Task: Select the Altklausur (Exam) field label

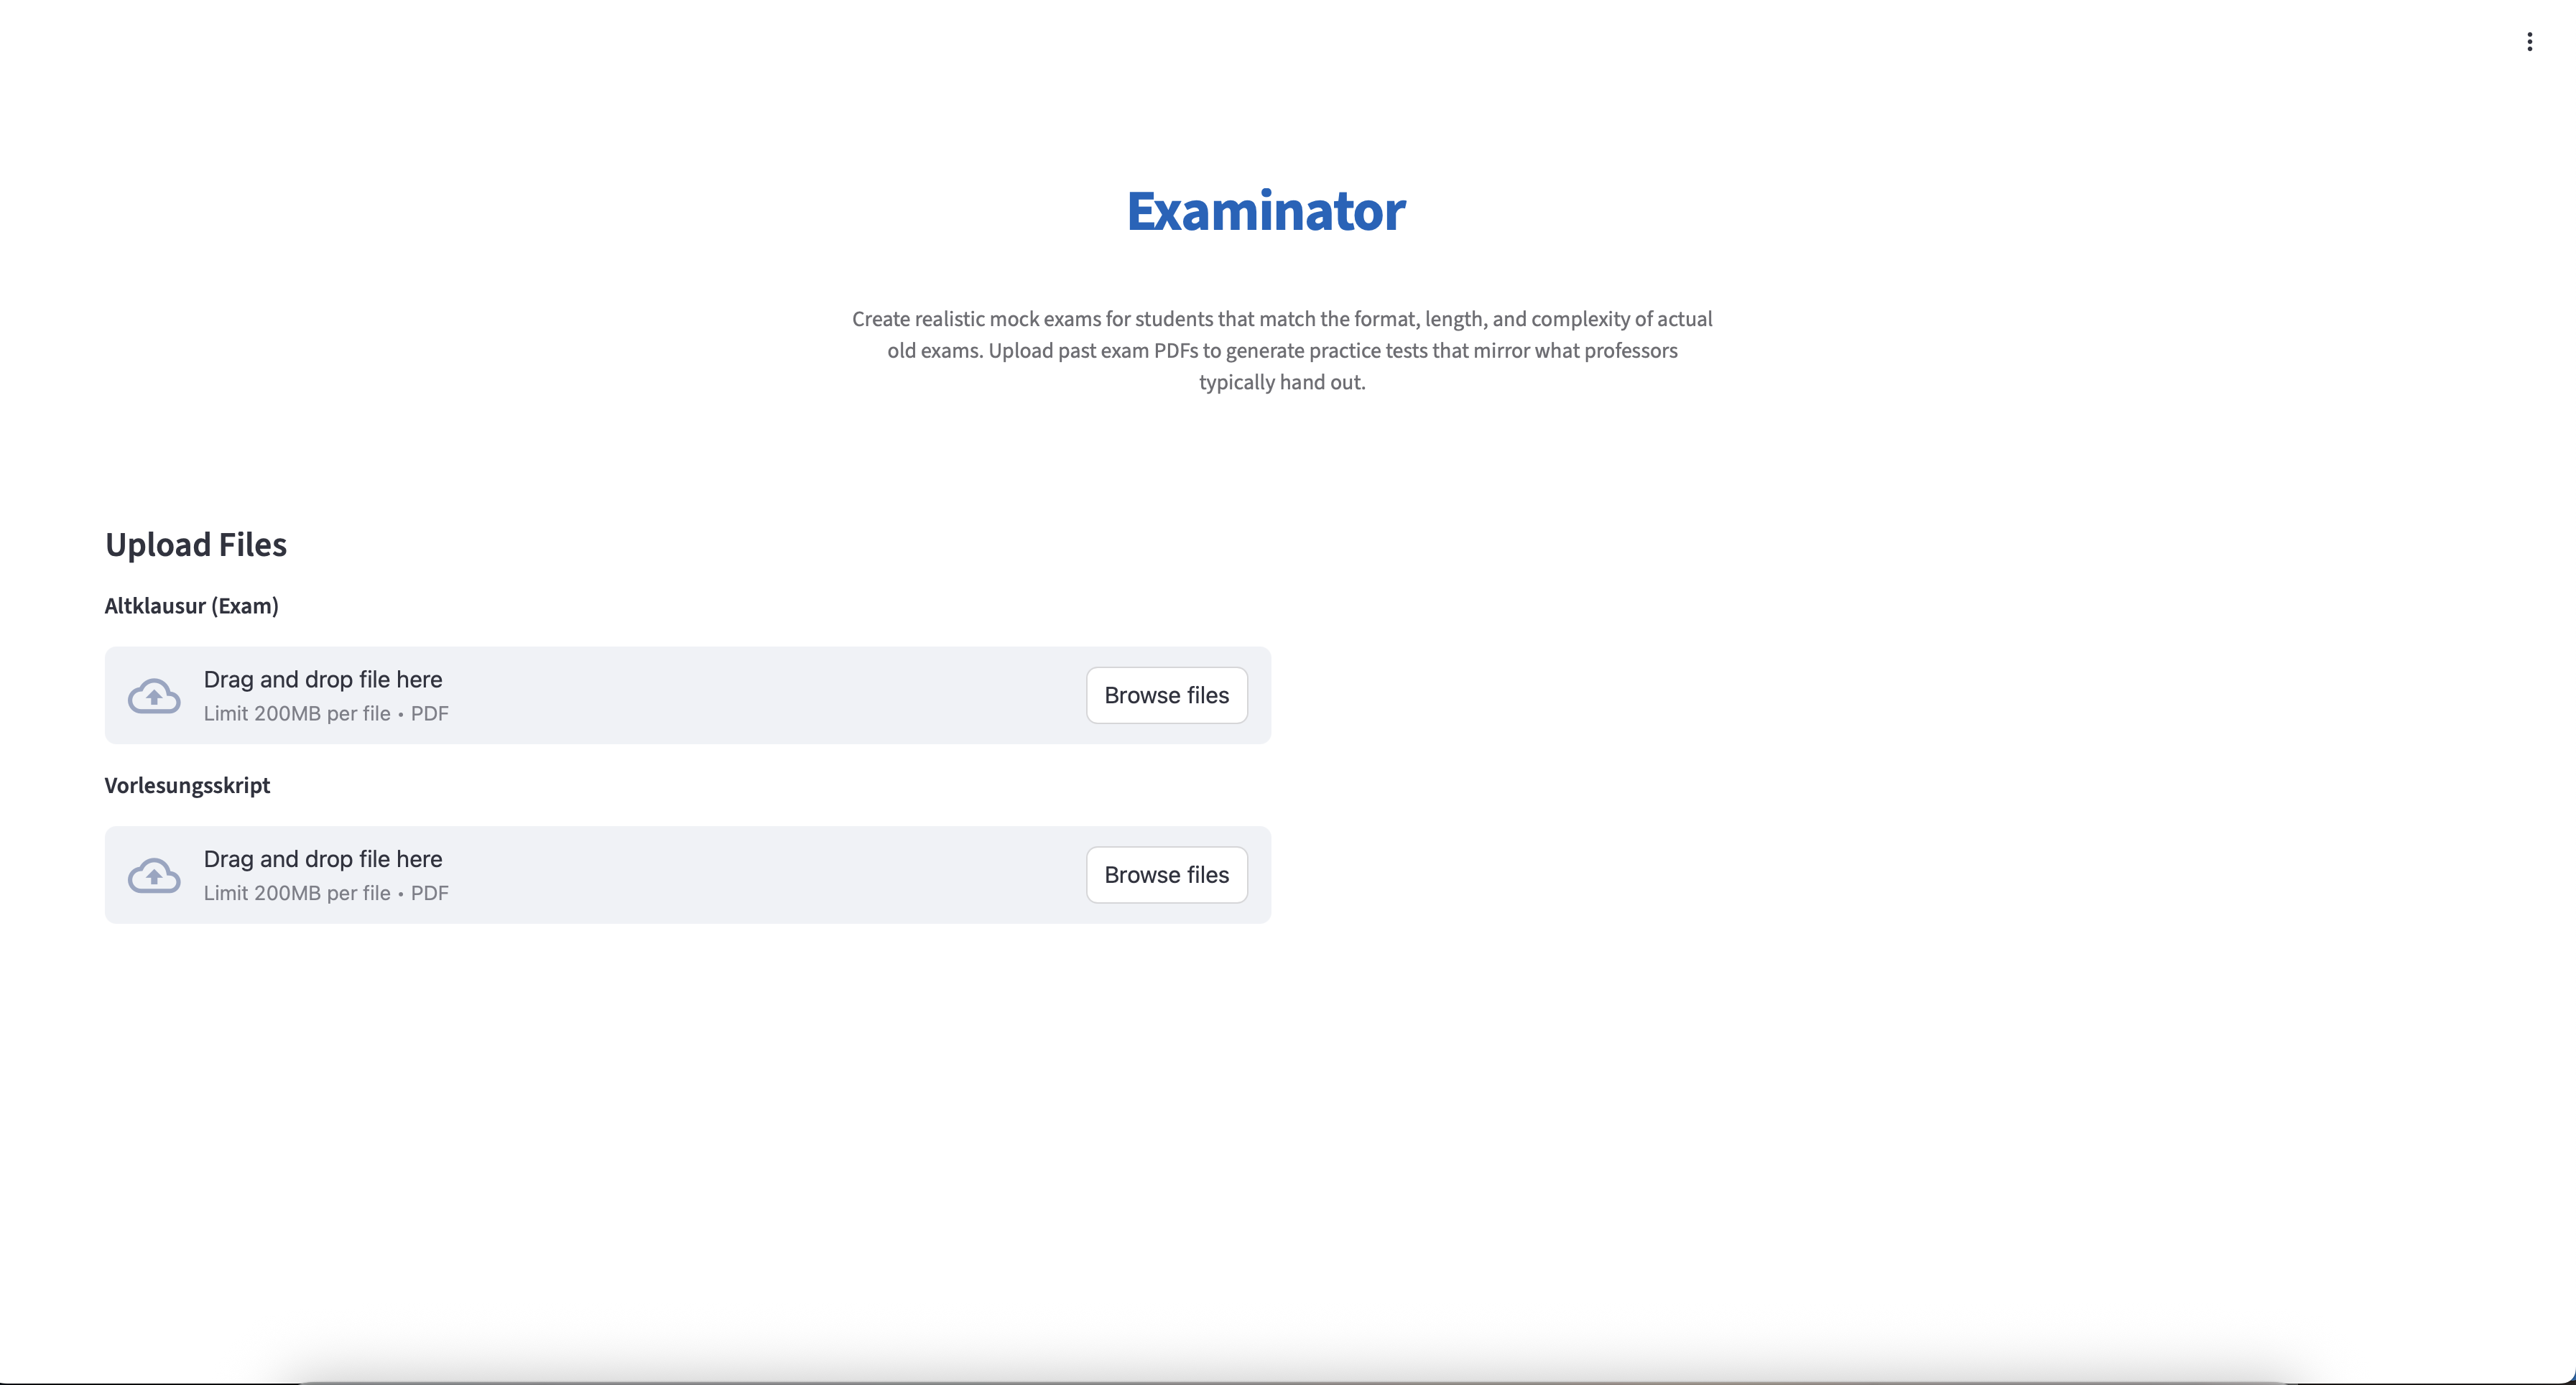Action: pos(191,606)
